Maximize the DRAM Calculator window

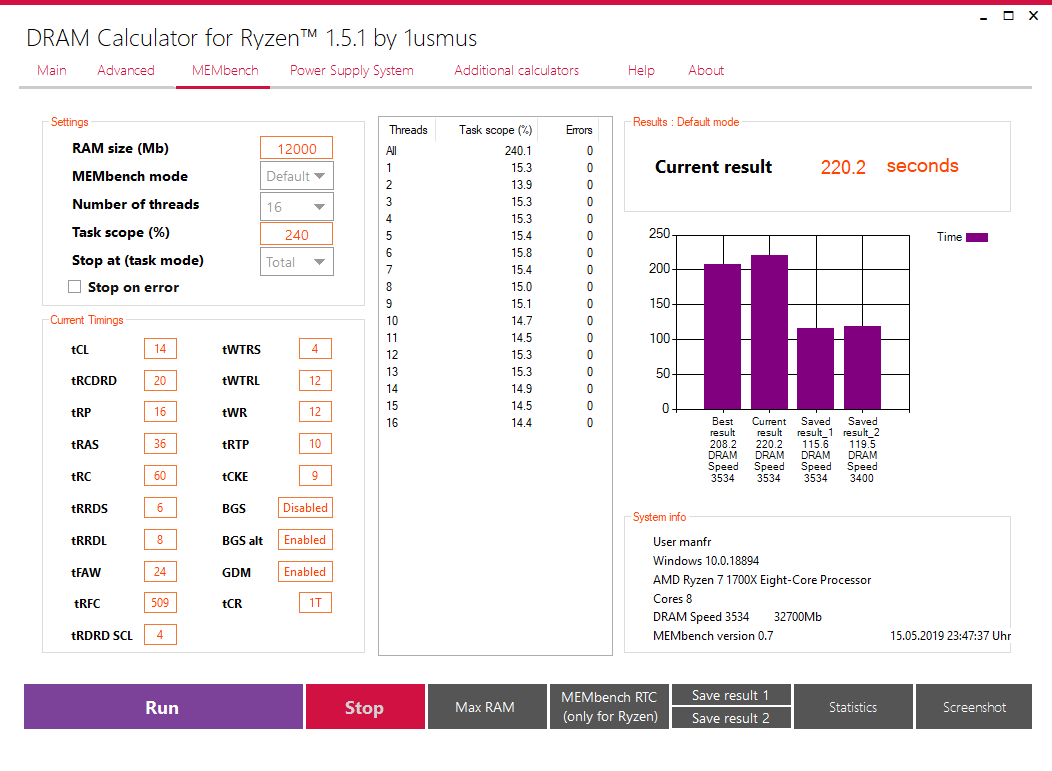point(1008,15)
